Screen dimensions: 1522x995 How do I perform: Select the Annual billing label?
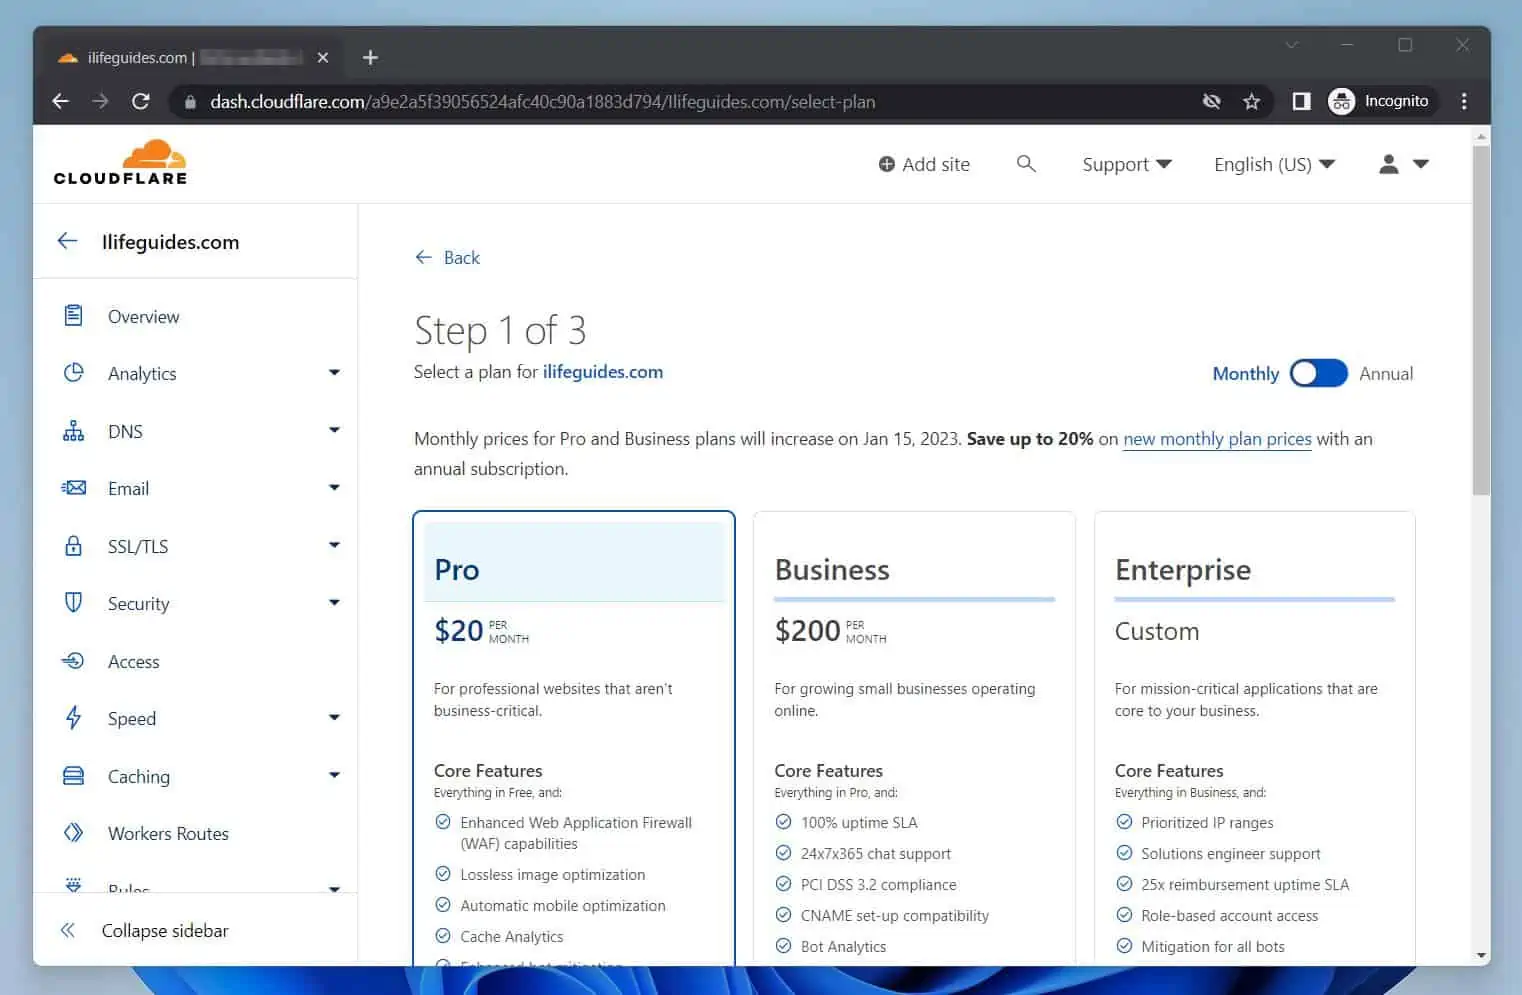pos(1386,373)
